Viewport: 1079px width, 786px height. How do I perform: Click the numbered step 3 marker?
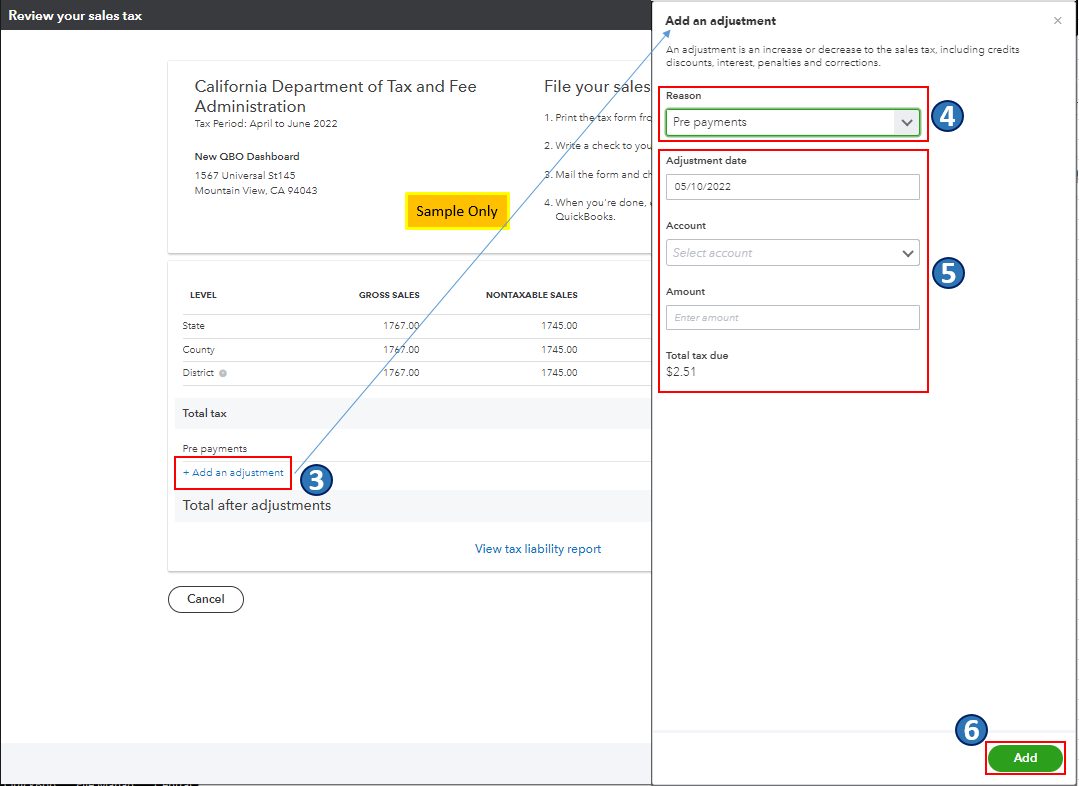tap(316, 480)
